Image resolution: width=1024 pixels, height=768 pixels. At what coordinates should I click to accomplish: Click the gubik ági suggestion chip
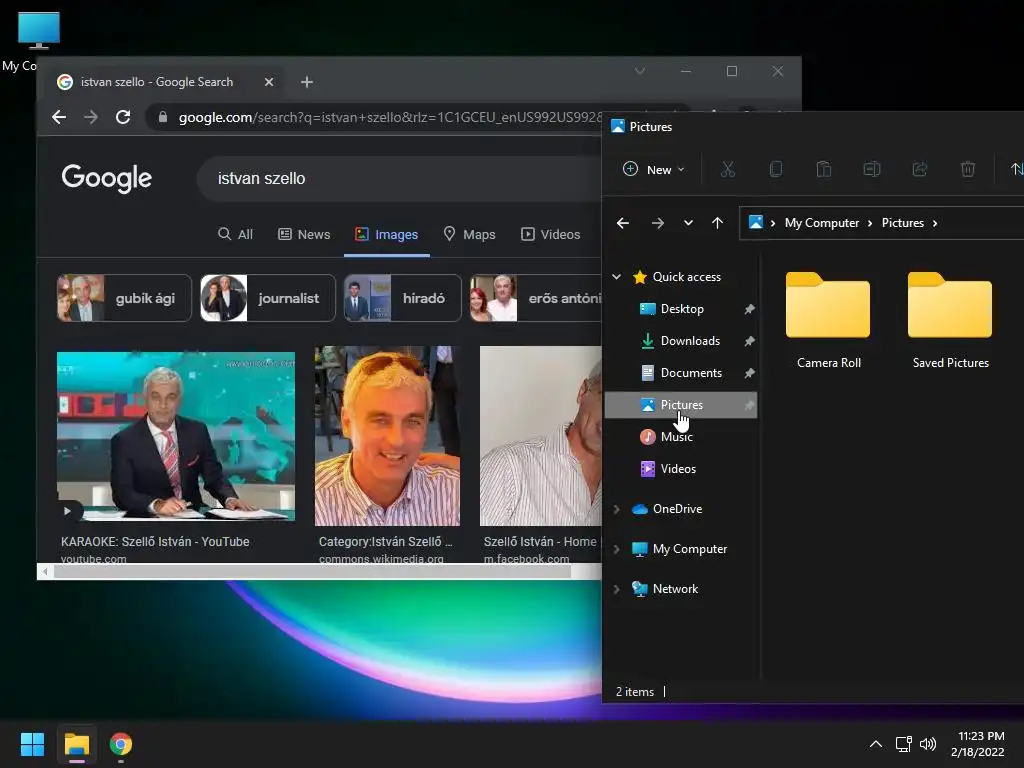coord(124,298)
